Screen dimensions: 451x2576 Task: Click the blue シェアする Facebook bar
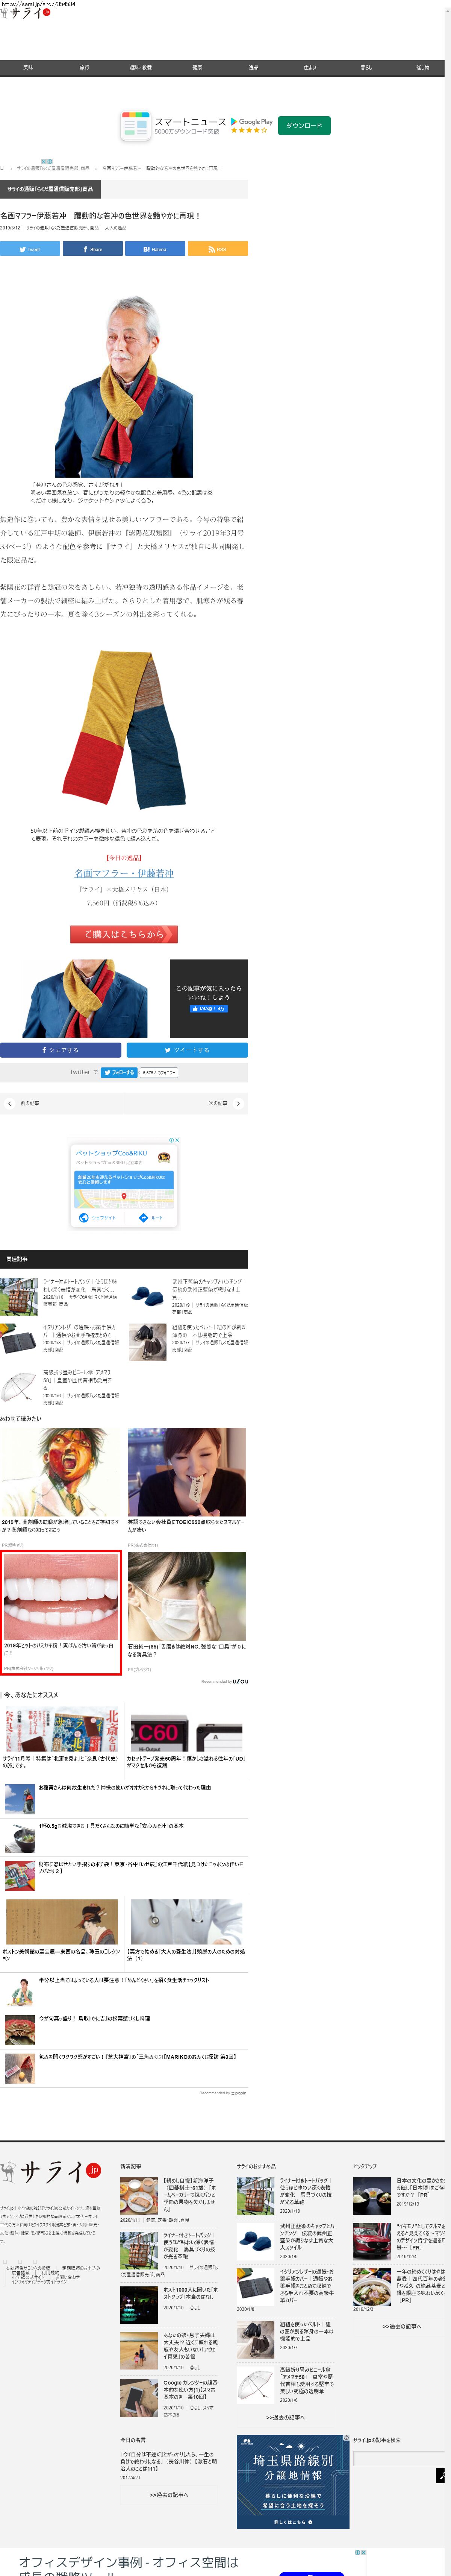pyautogui.click(x=61, y=1050)
